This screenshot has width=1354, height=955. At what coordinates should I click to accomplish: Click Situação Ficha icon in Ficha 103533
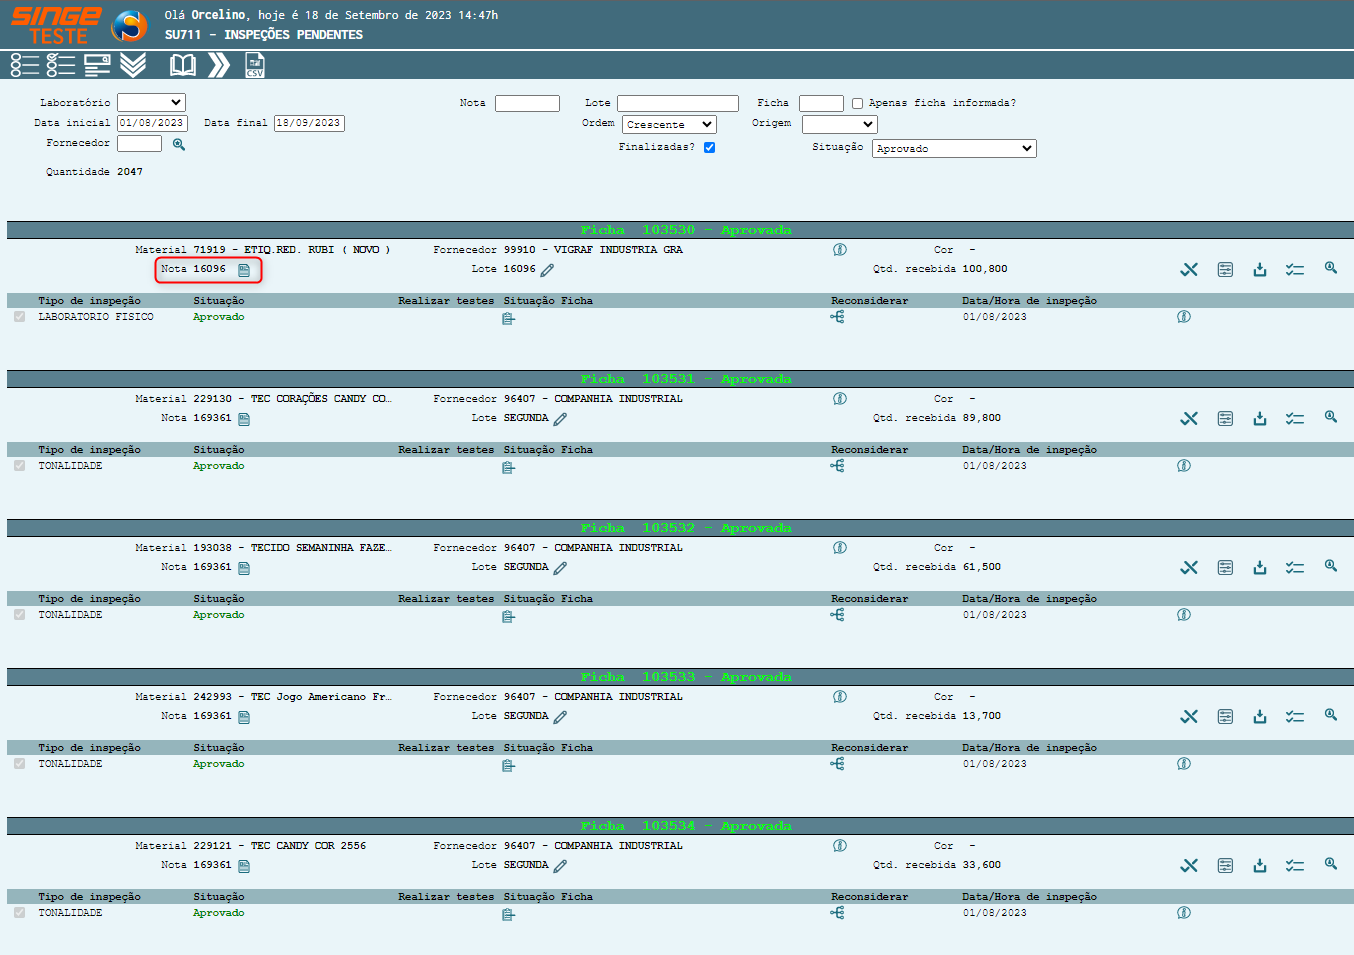point(508,766)
